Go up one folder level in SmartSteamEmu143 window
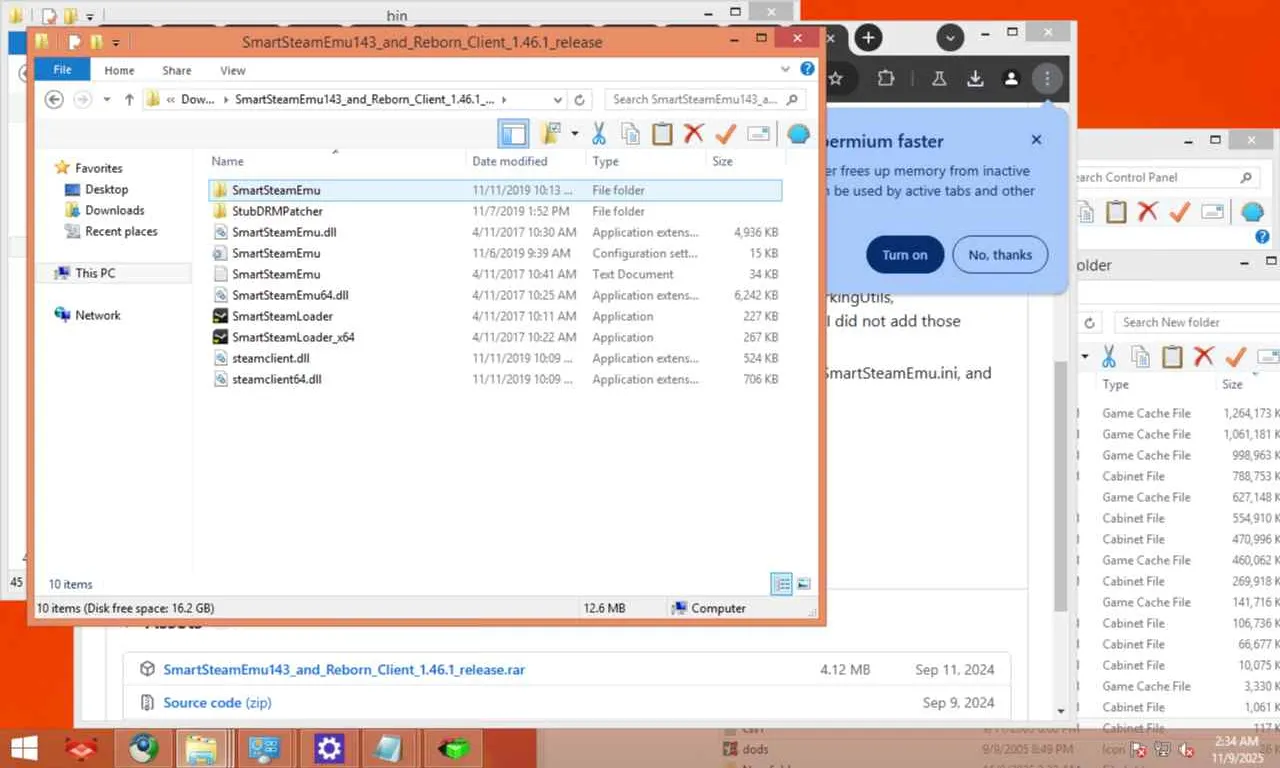 coord(129,99)
